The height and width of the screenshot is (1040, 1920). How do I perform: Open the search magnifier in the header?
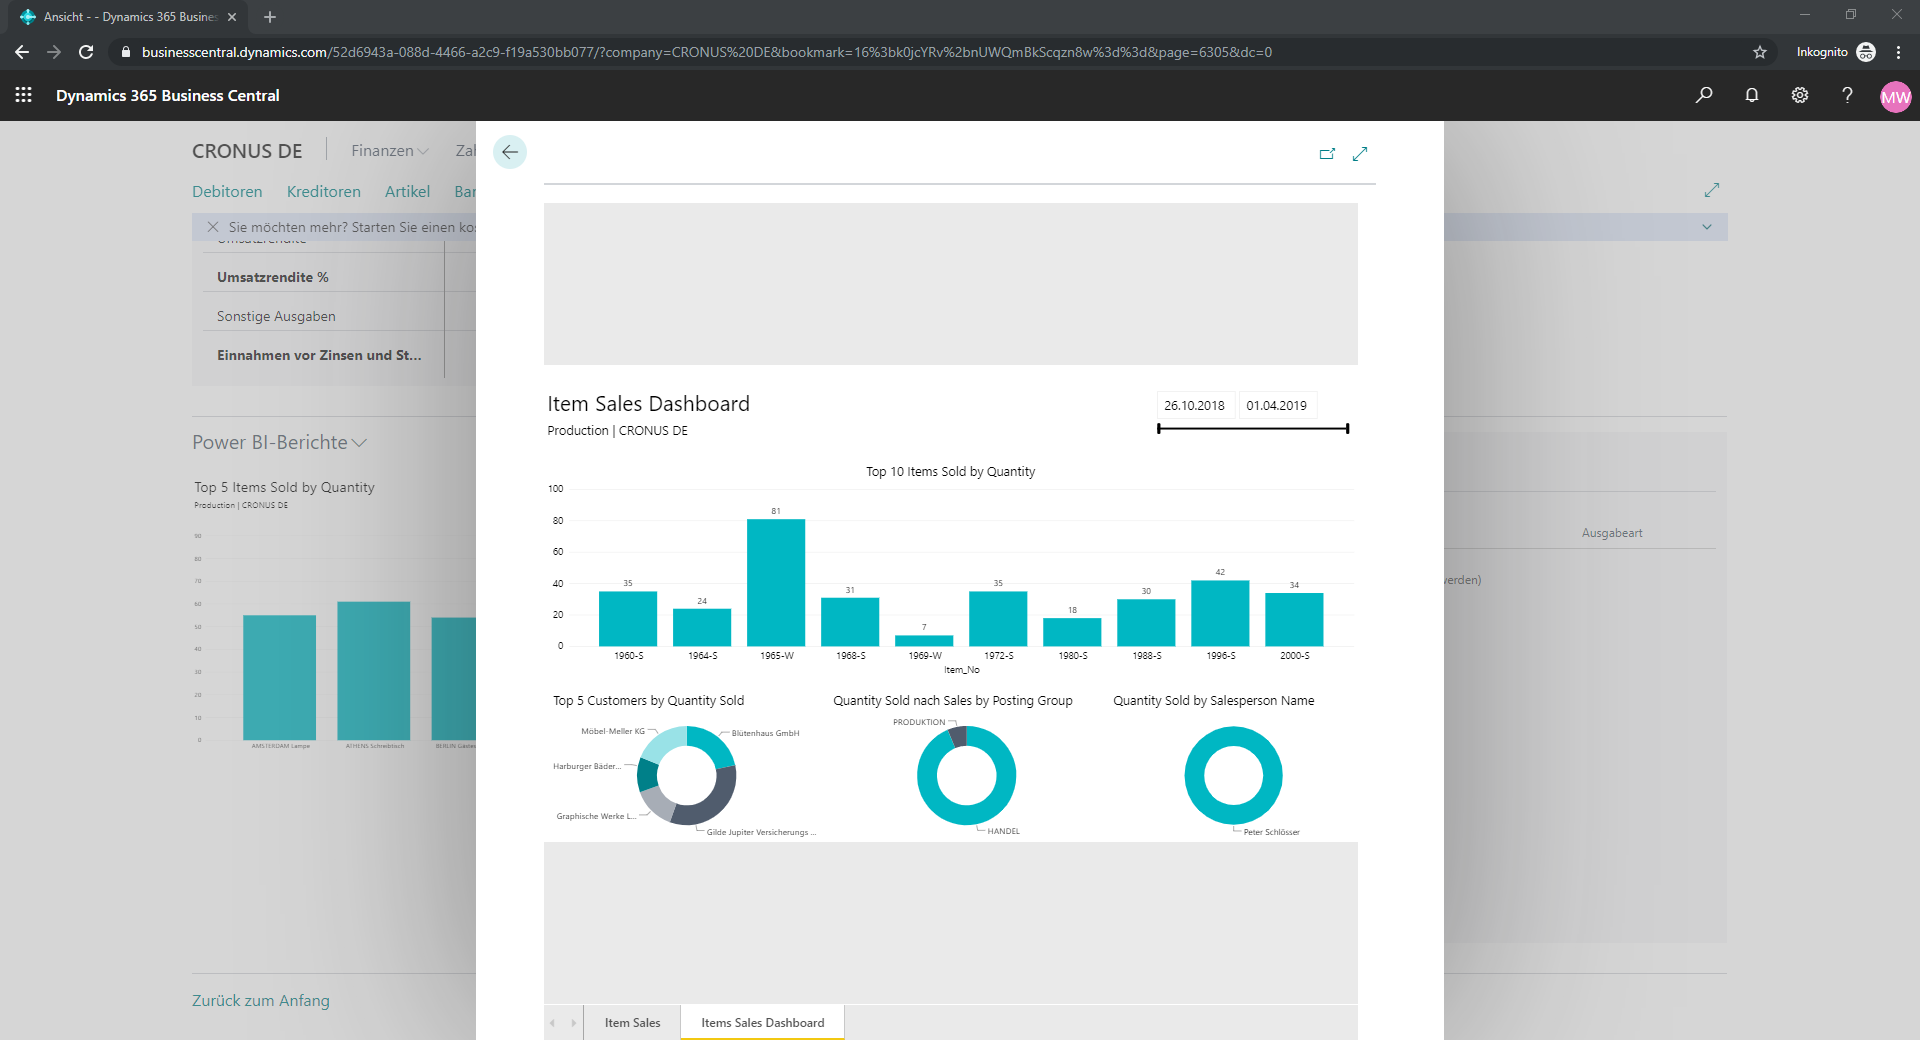pos(1704,95)
